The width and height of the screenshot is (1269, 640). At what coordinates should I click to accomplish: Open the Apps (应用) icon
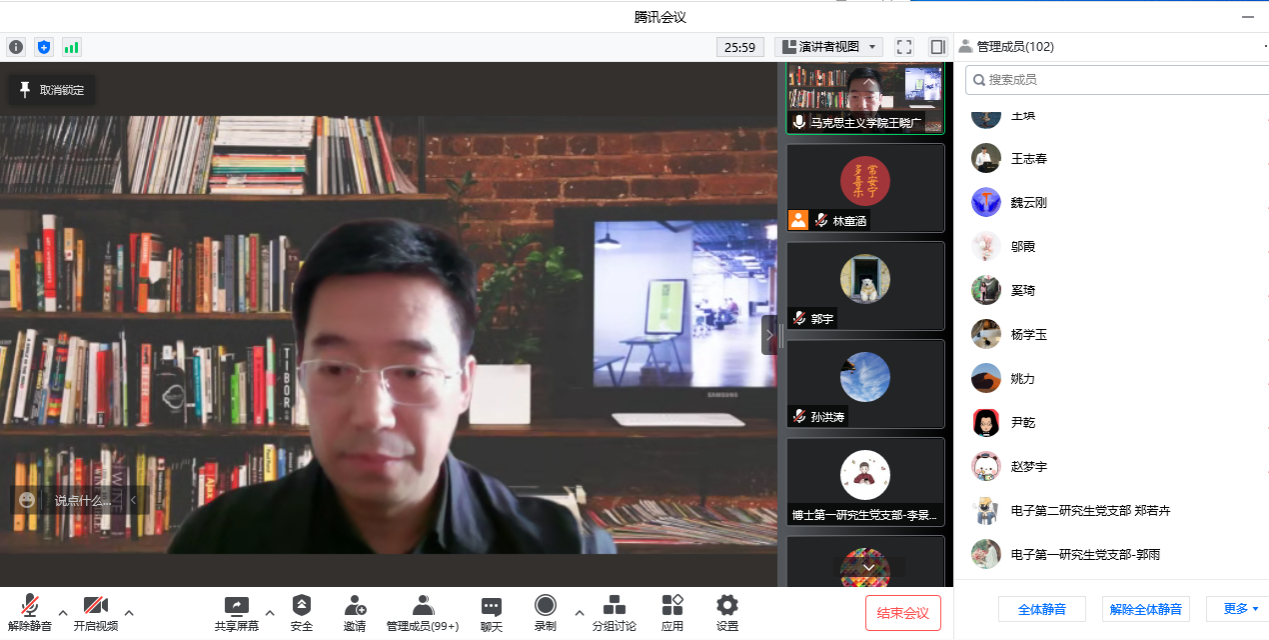point(672,612)
